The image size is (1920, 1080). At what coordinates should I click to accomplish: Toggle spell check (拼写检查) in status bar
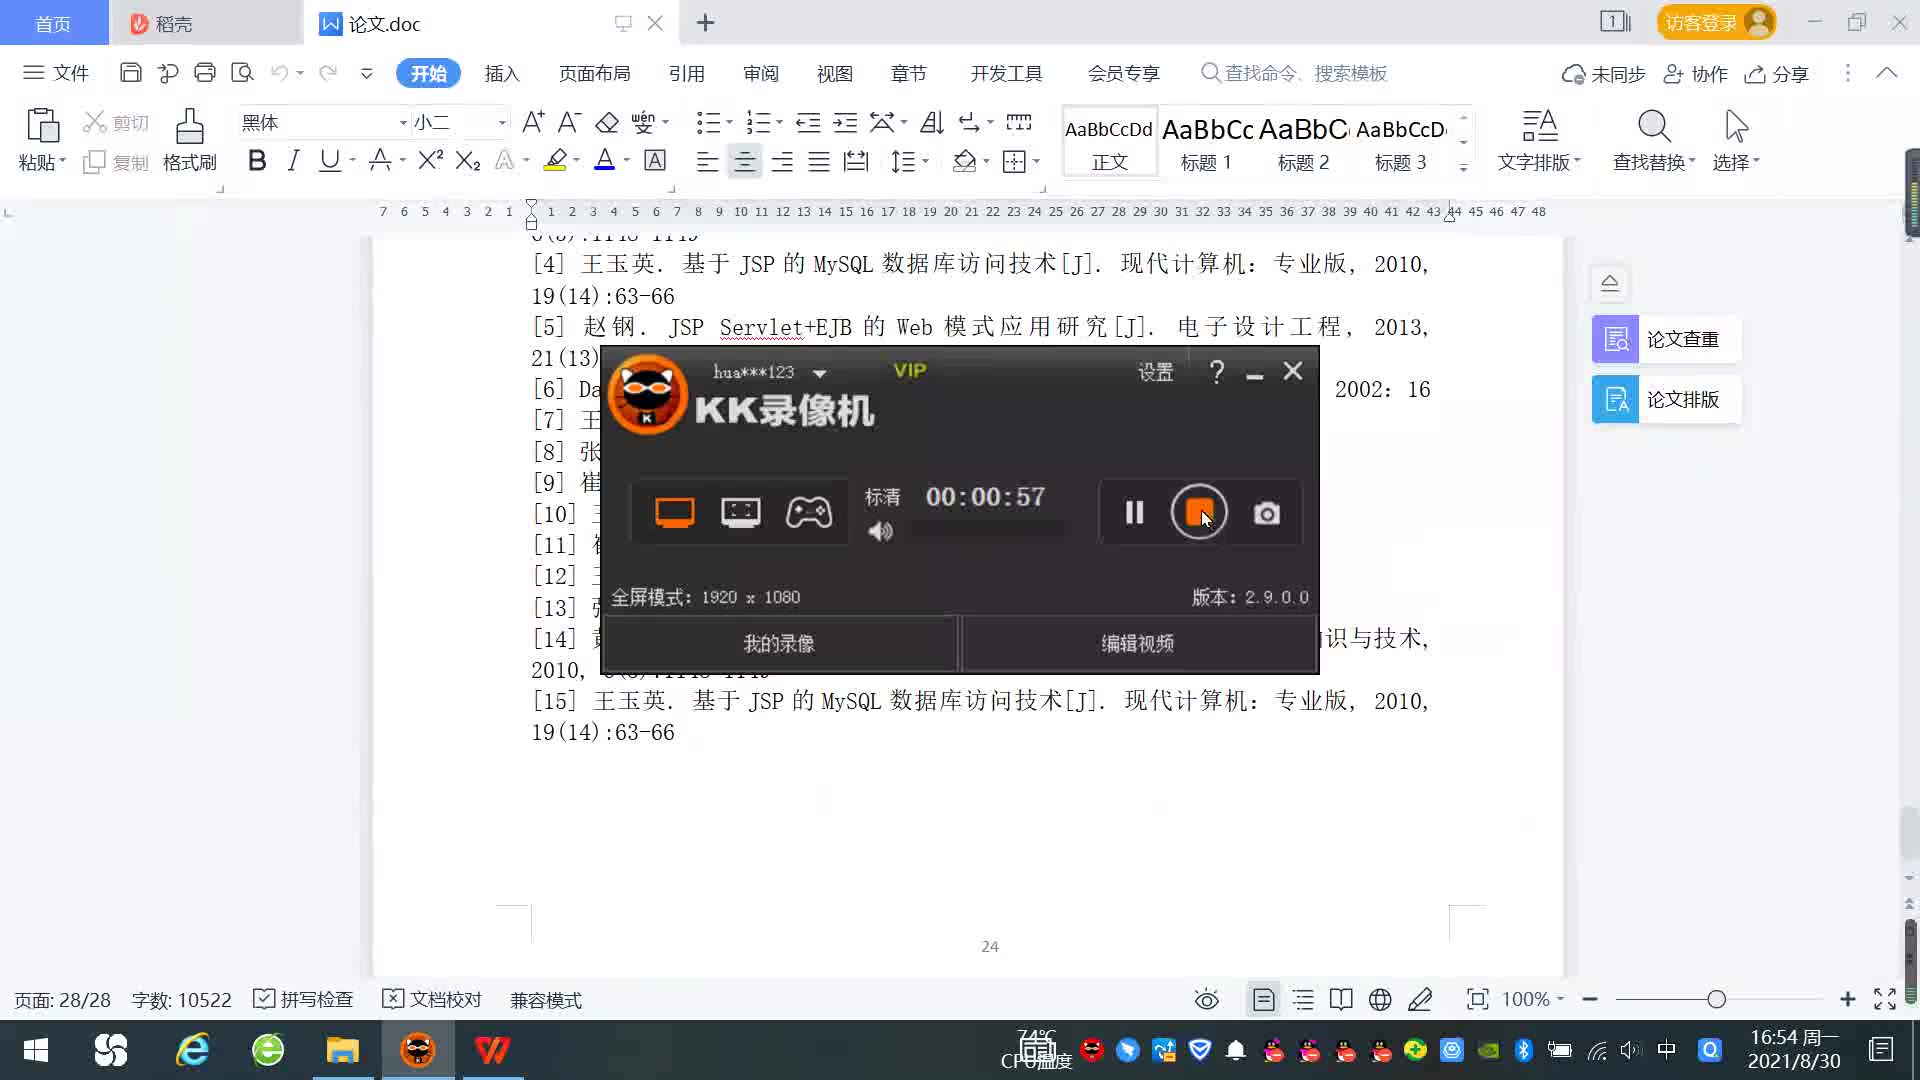304,1000
